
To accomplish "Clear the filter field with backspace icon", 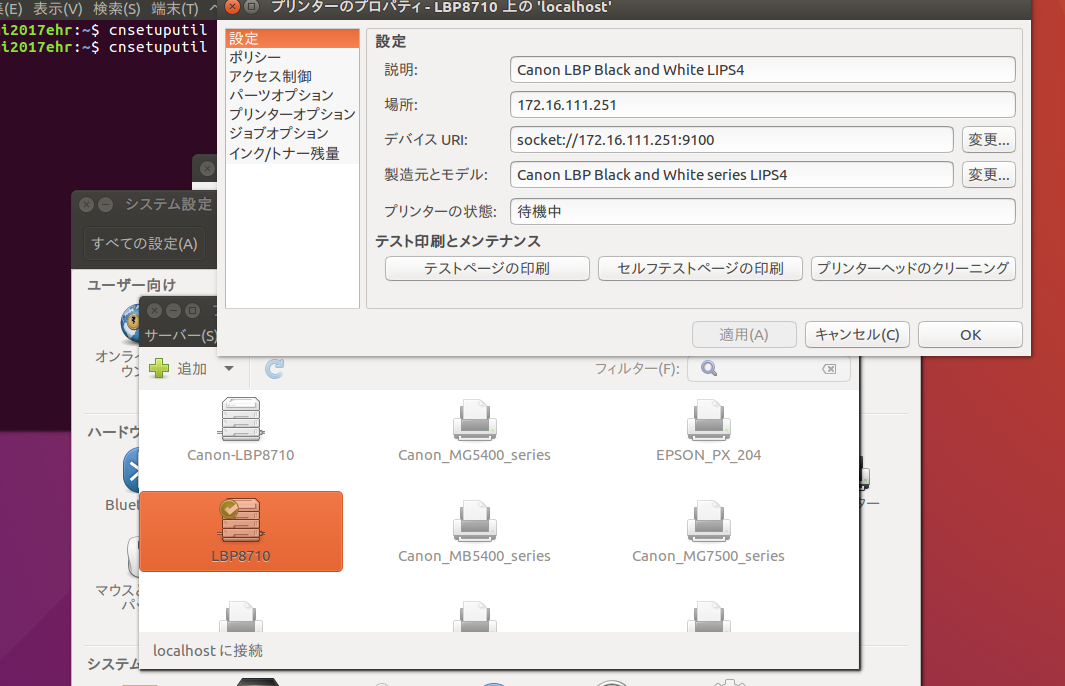I will point(829,369).
